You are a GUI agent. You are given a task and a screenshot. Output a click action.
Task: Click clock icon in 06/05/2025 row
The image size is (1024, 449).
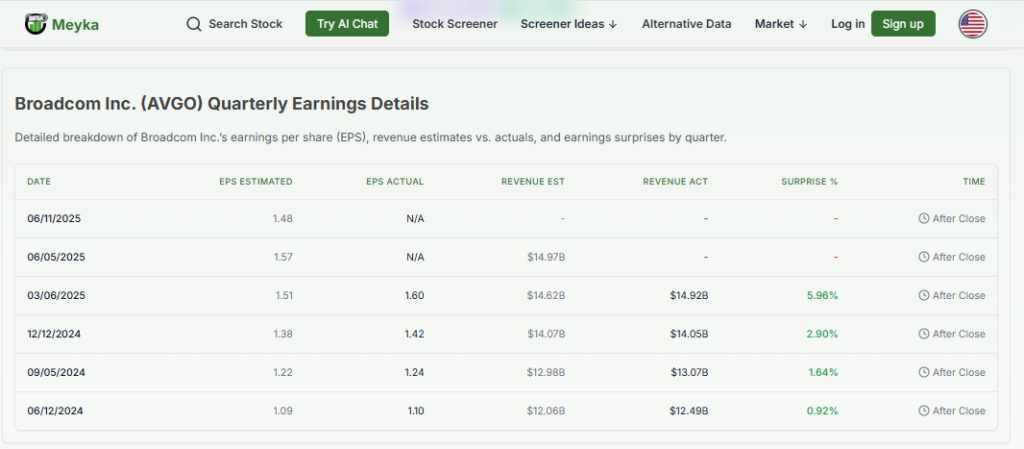pyautogui.click(x=923, y=257)
